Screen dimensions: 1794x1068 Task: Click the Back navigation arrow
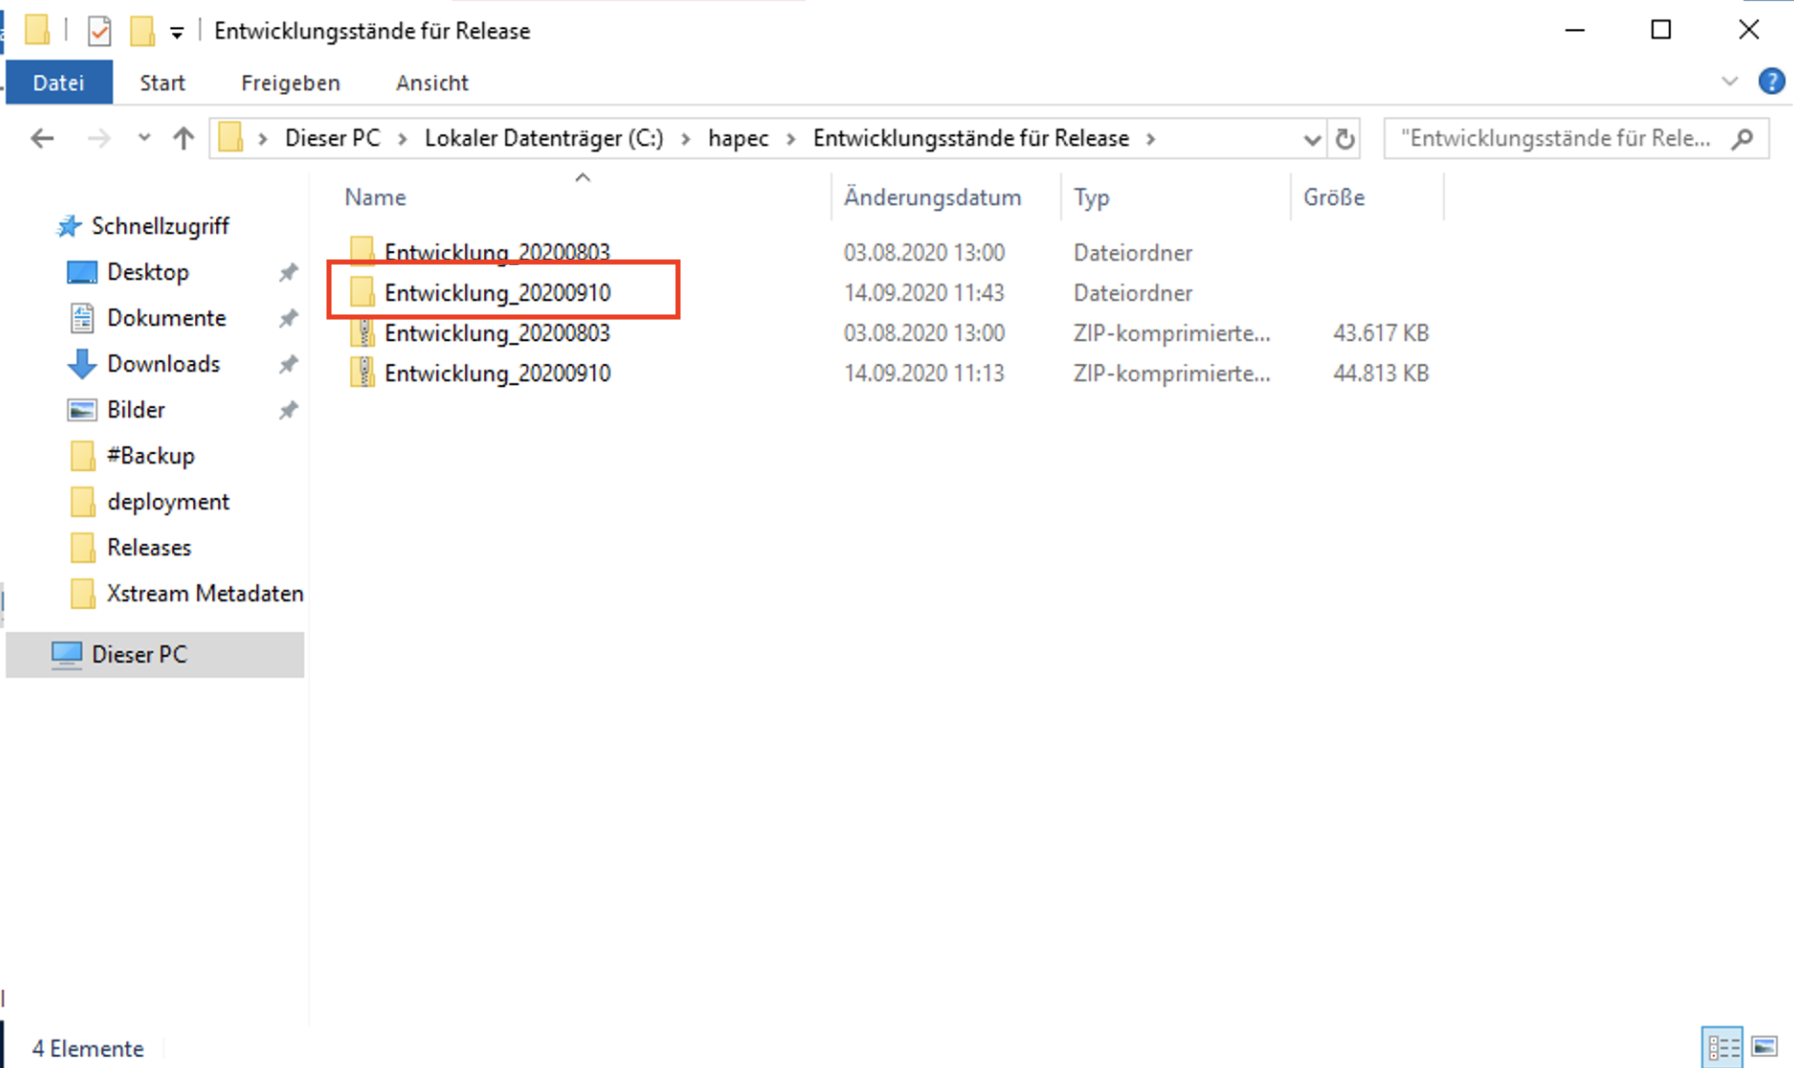(x=42, y=138)
